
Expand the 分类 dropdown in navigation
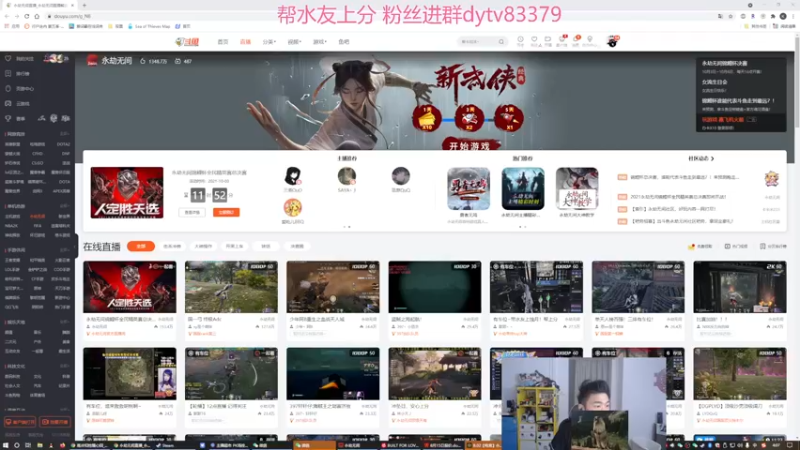pyautogui.click(x=269, y=42)
